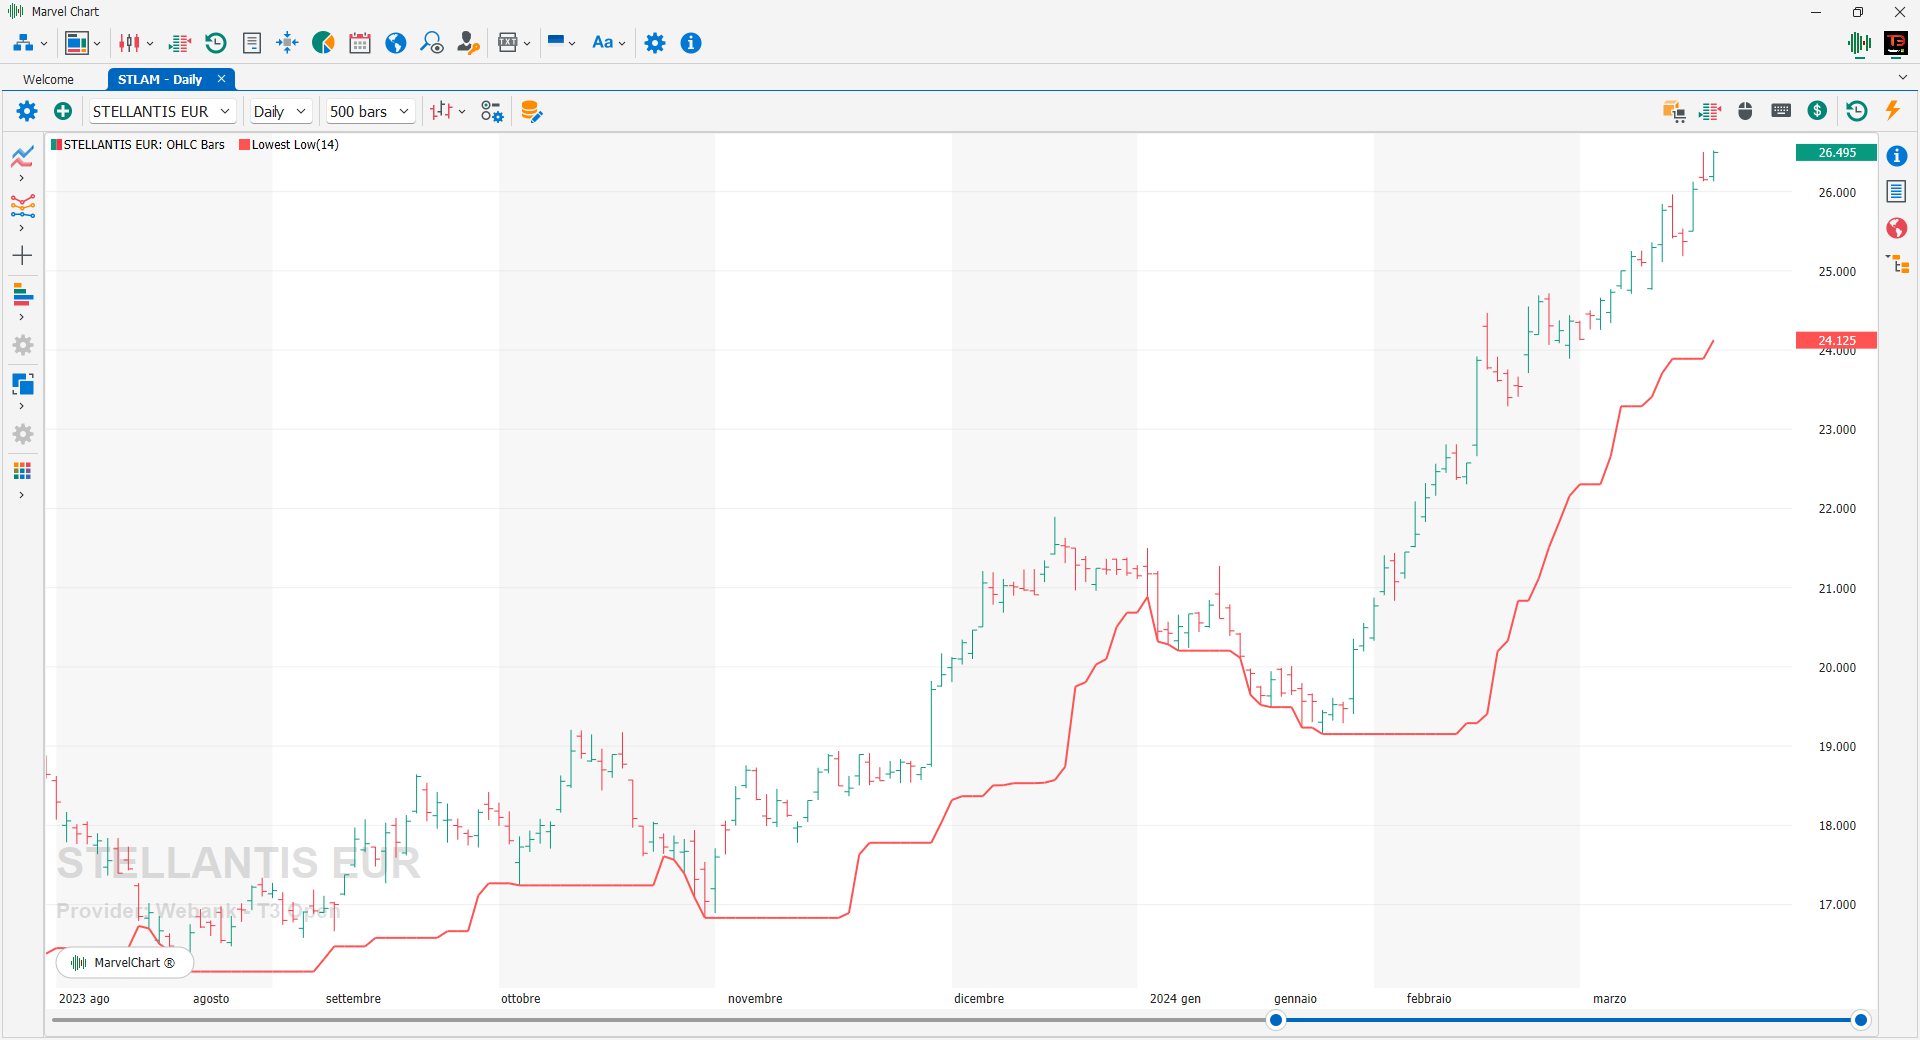This screenshot has height=1040, width=1920.
Task: Open the orange tree structure icon on right sidebar
Action: [x=1897, y=264]
